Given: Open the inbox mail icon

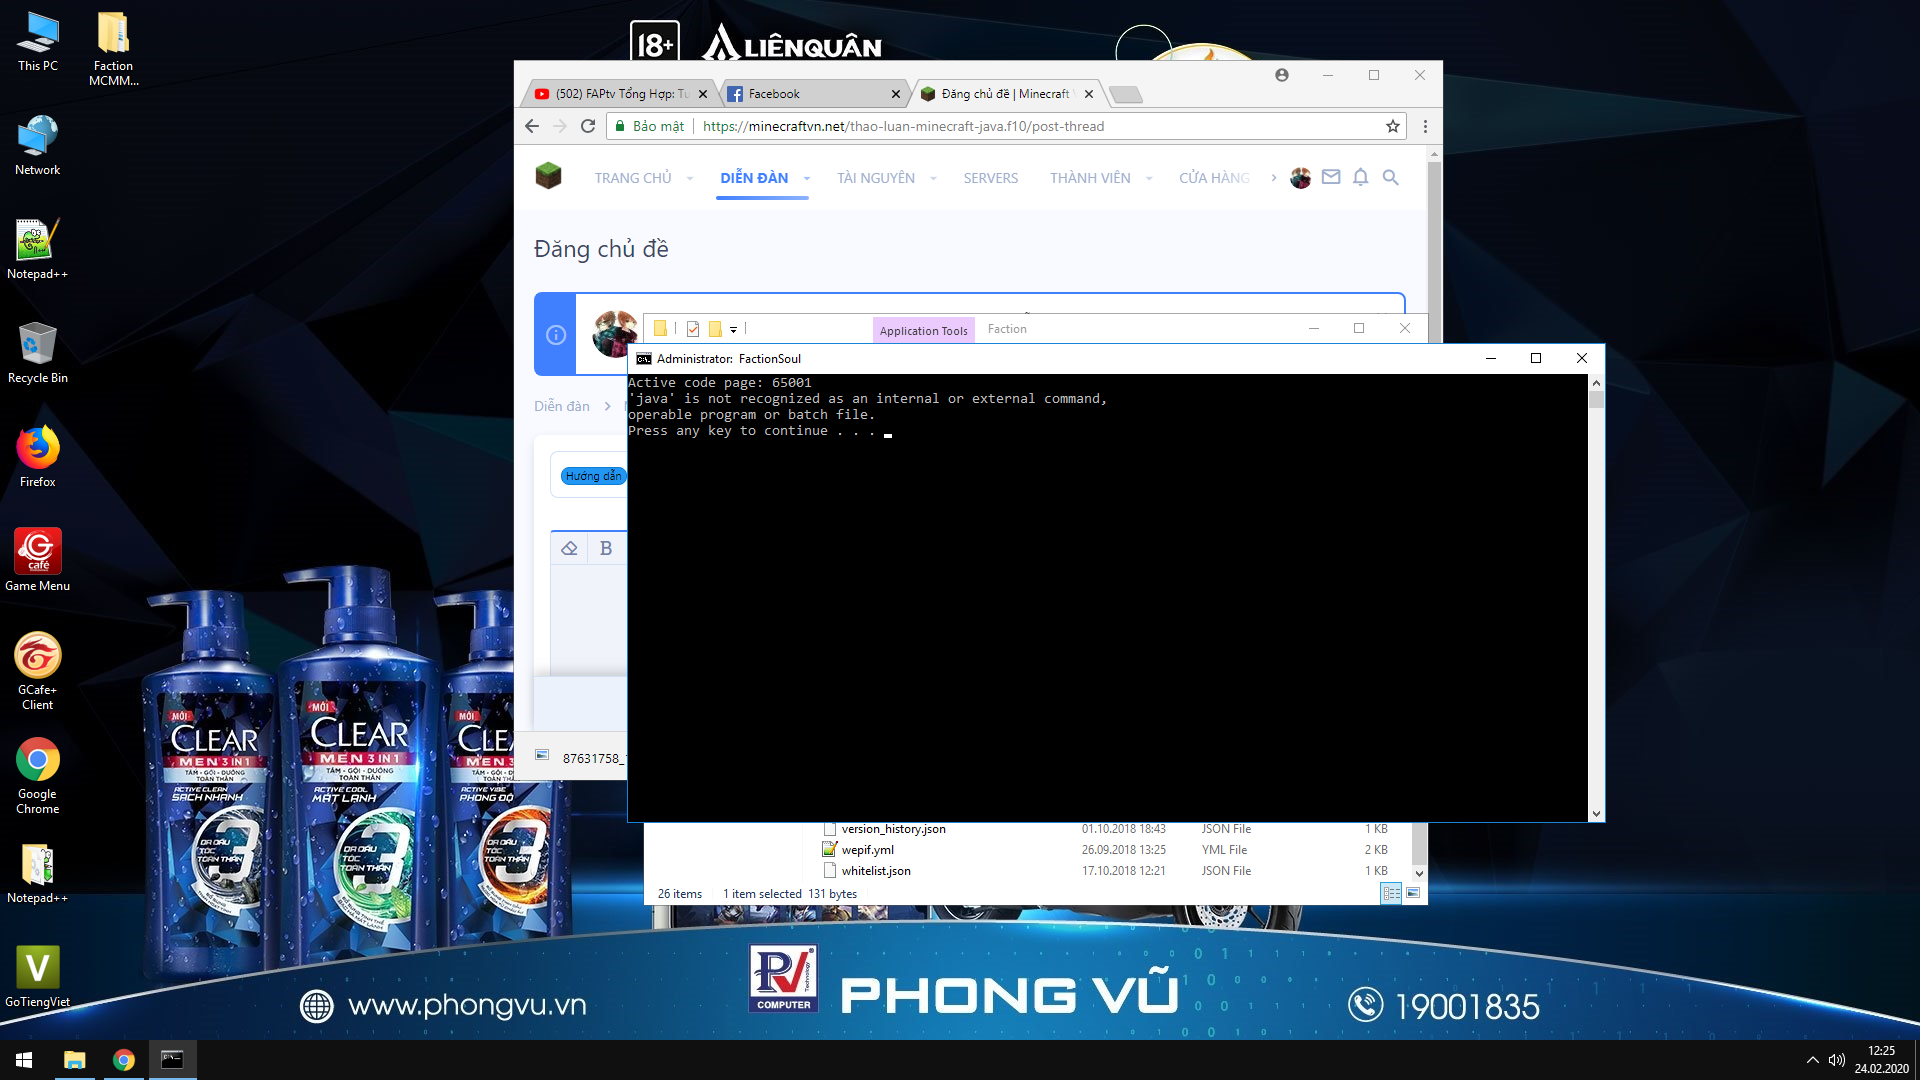Looking at the screenshot, I should click(x=1330, y=177).
